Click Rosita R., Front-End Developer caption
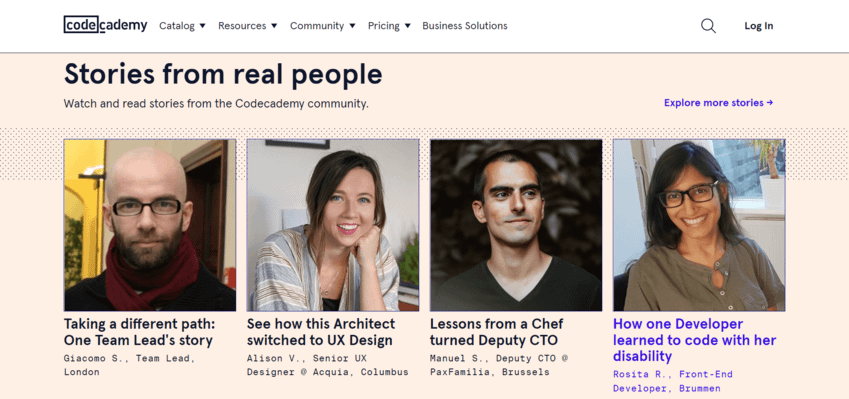The height and width of the screenshot is (399, 849). [672, 381]
